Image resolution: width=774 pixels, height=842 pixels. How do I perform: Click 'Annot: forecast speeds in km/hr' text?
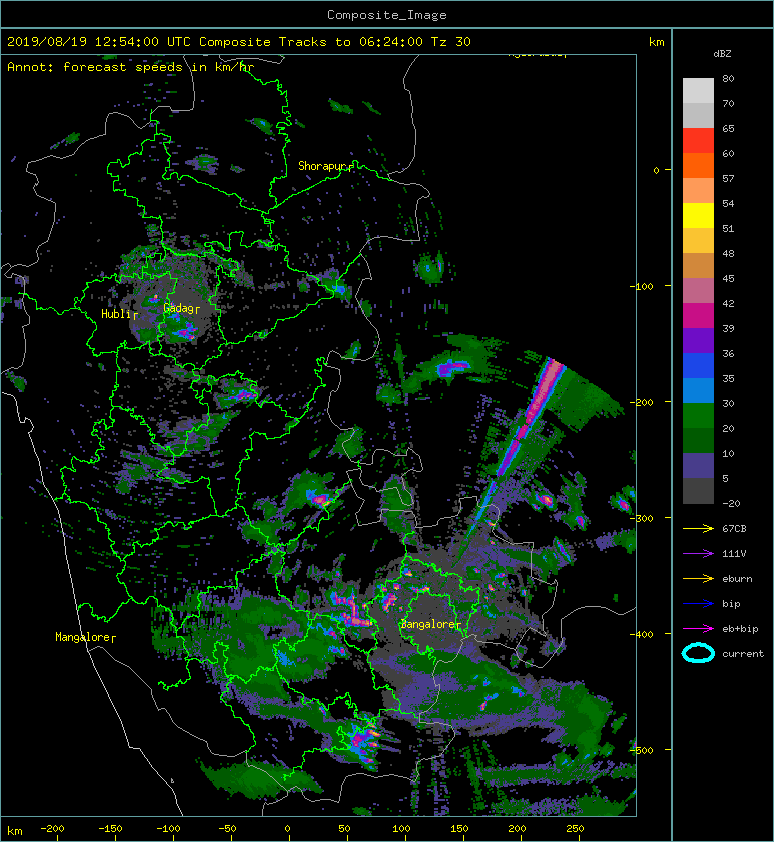(131, 67)
